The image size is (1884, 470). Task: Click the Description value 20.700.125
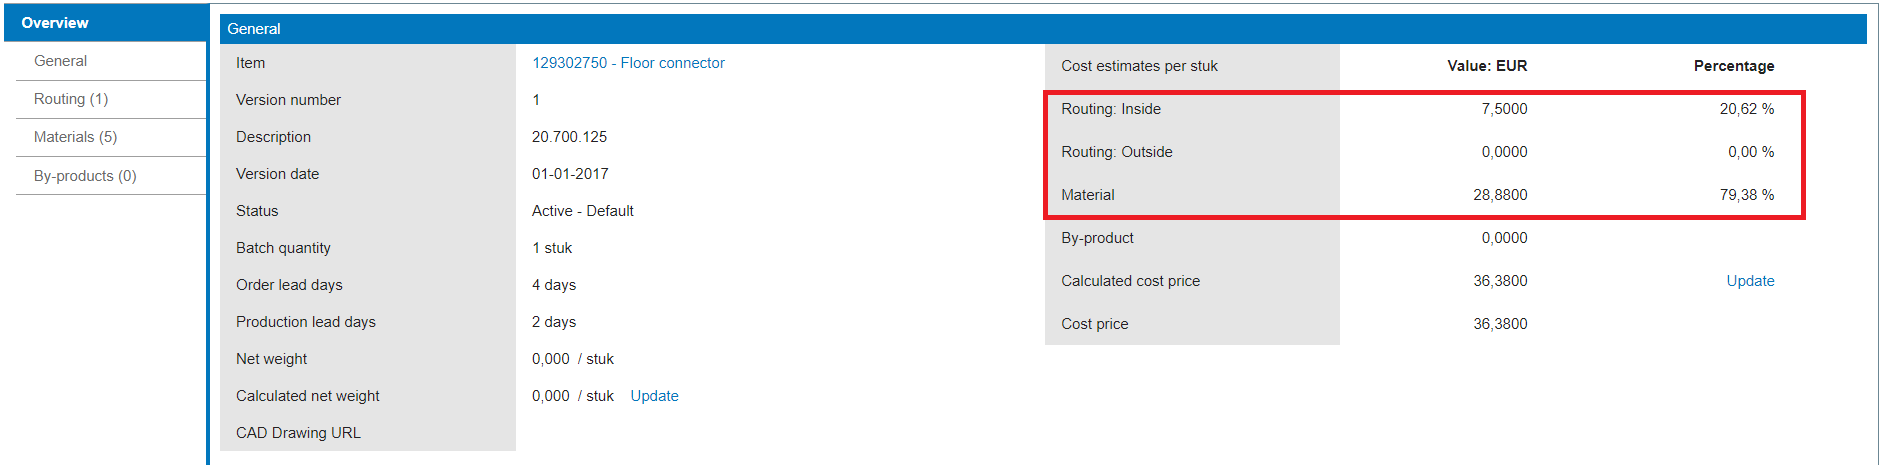click(569, 137)
